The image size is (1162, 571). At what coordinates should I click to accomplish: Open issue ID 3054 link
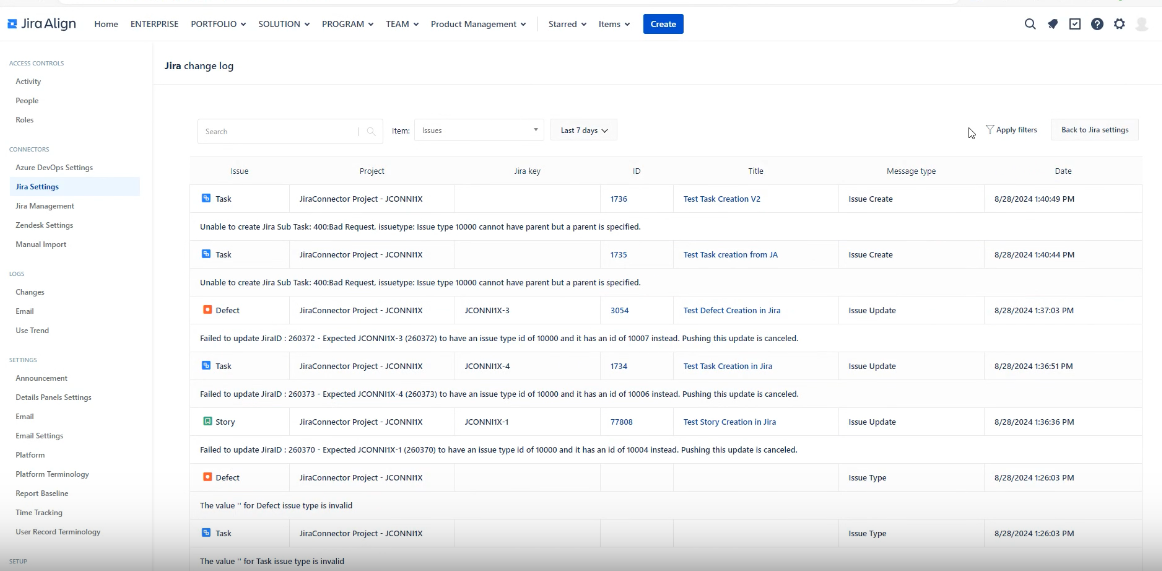point(620,310)
